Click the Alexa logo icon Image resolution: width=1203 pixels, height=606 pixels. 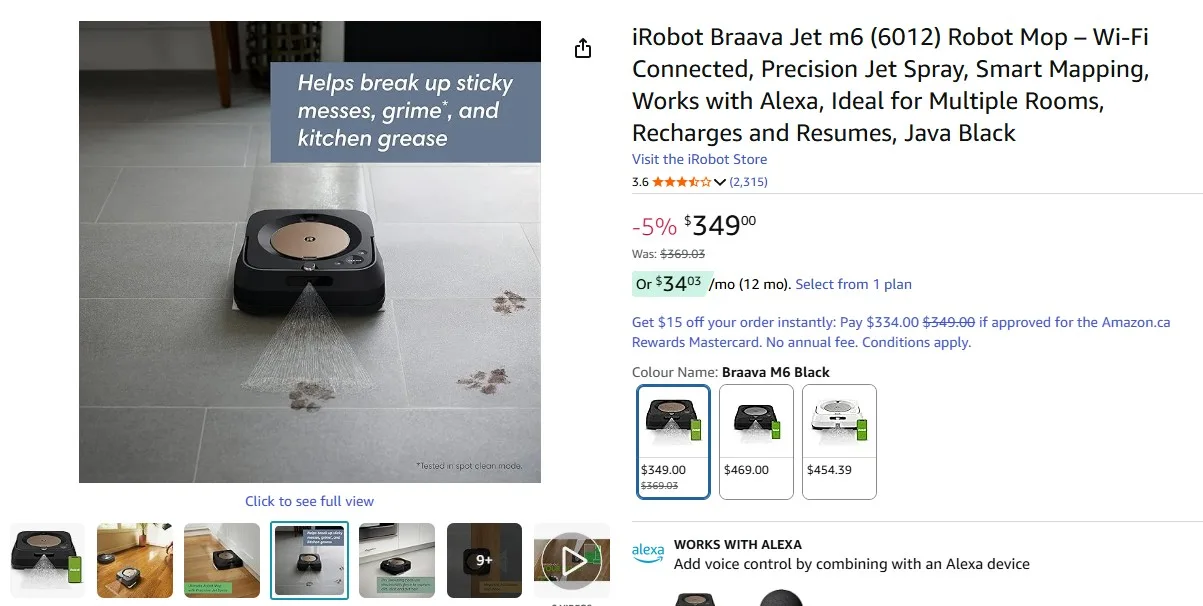click(x=647, y=551)
